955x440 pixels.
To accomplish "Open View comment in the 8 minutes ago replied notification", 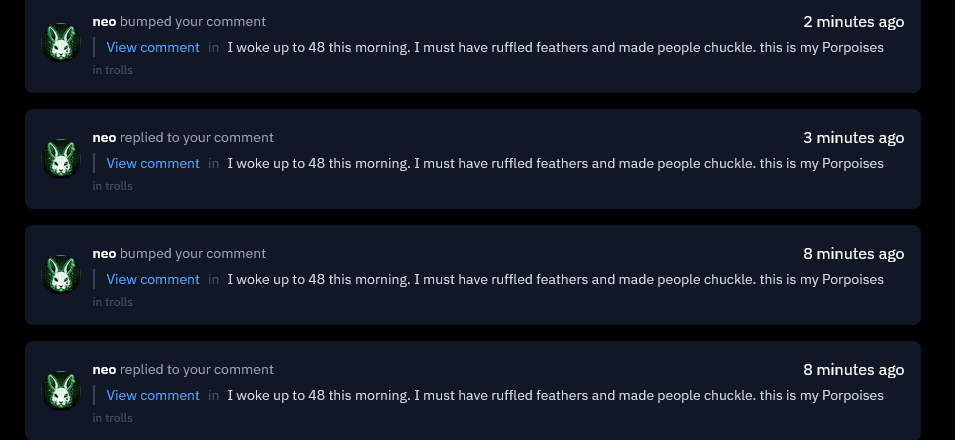I will tap(153, 395).
